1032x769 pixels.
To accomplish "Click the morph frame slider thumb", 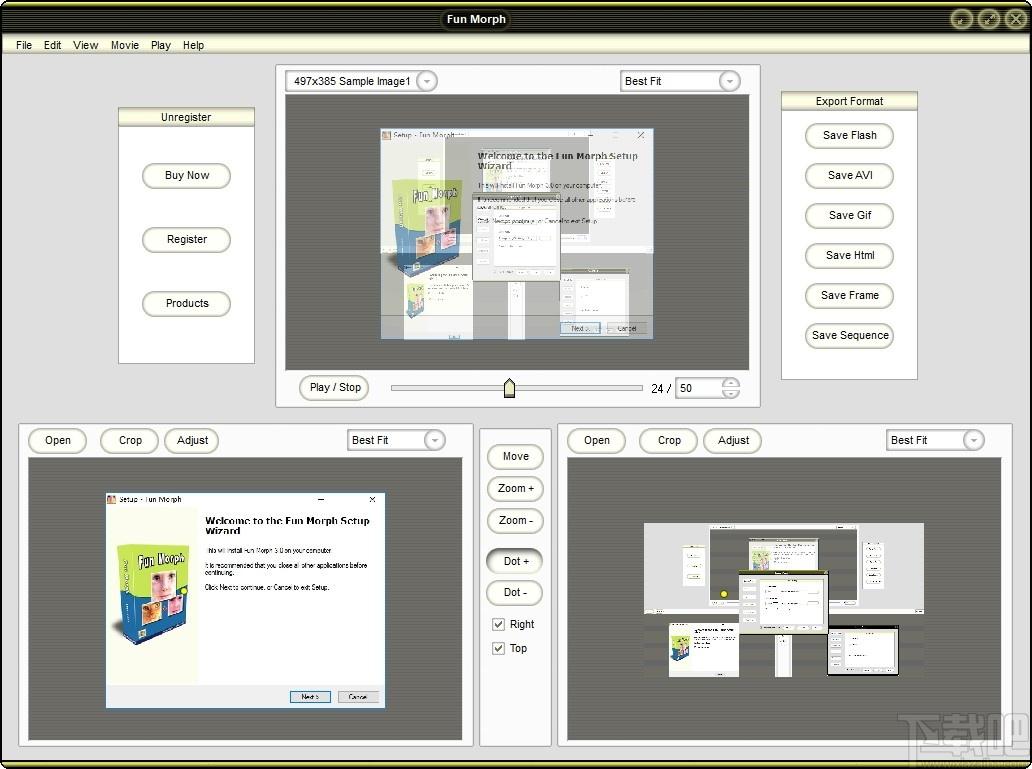I will pyautogui.click(x=509, y=388).
